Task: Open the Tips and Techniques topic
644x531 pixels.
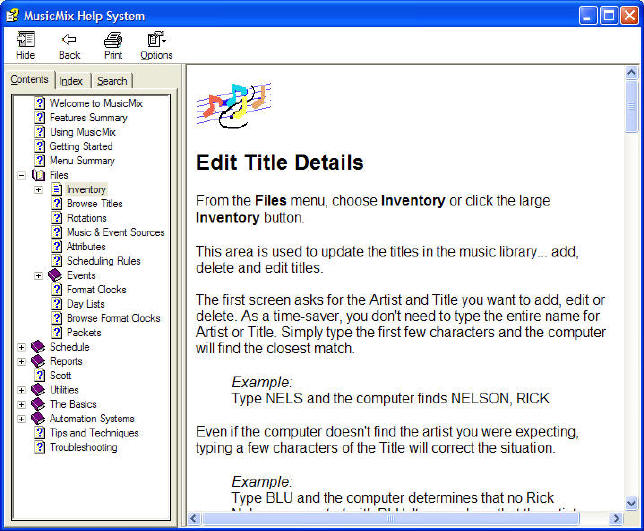Action: coord(94,433)
